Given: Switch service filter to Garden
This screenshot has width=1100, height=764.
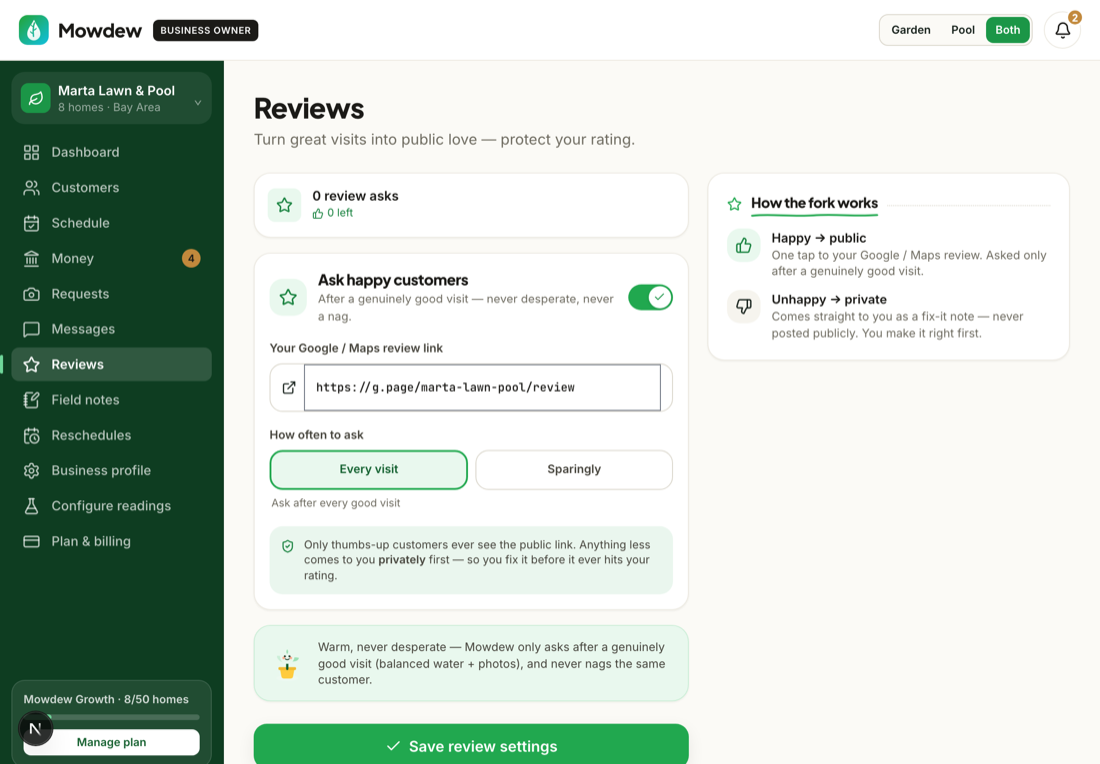Looking at the screenshot, I should [x=911, y=30].
